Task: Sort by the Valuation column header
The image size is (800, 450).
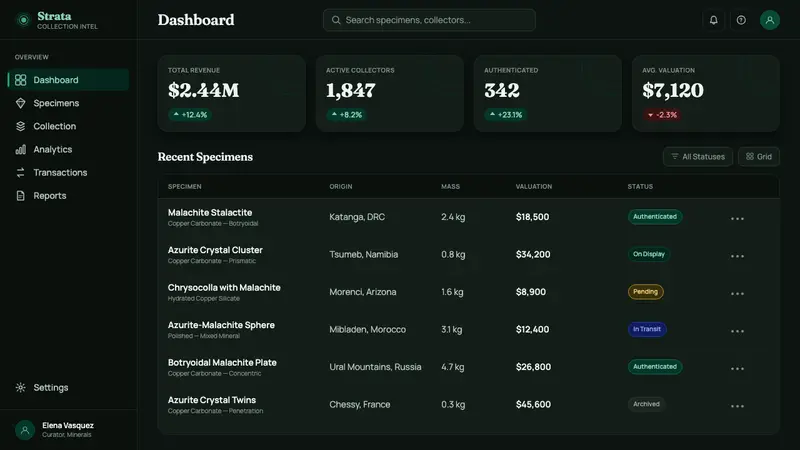Action: (534, 187)
